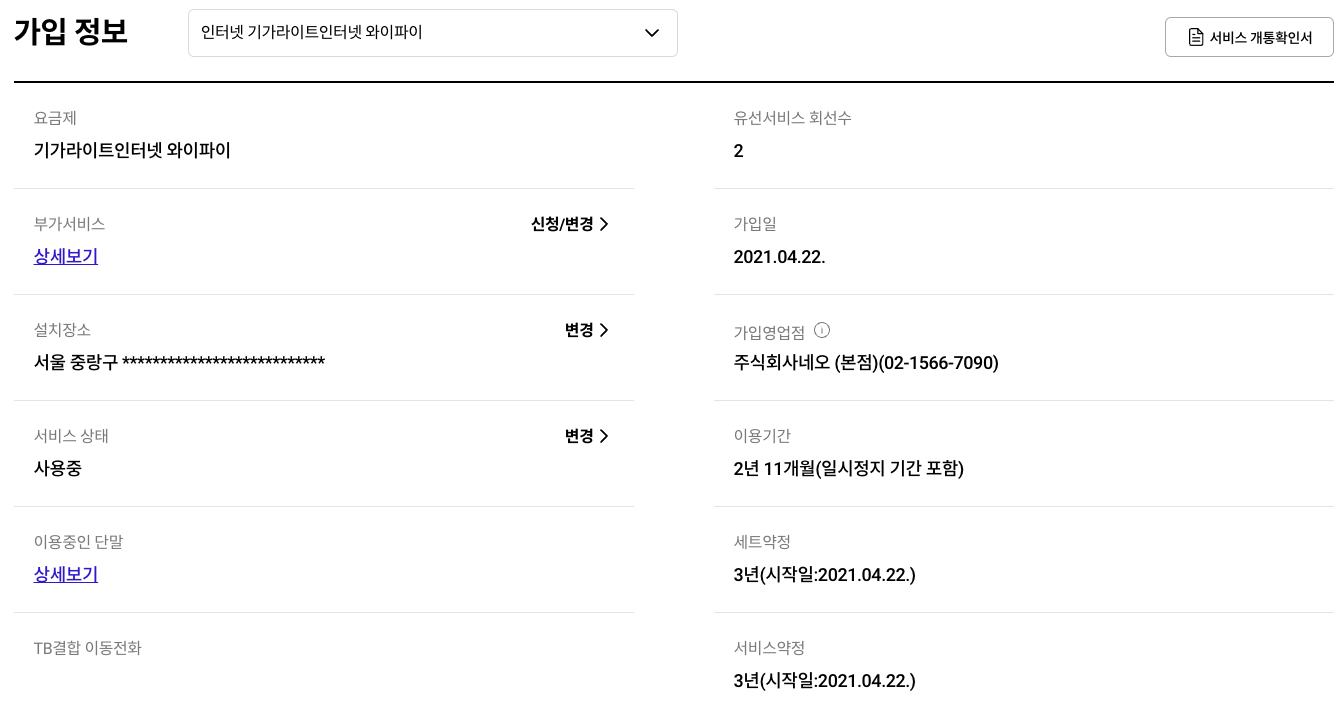Click the masked 서울 중랑구 address
The height and width of the screenshot is (709, 1338).
(179, 362)
